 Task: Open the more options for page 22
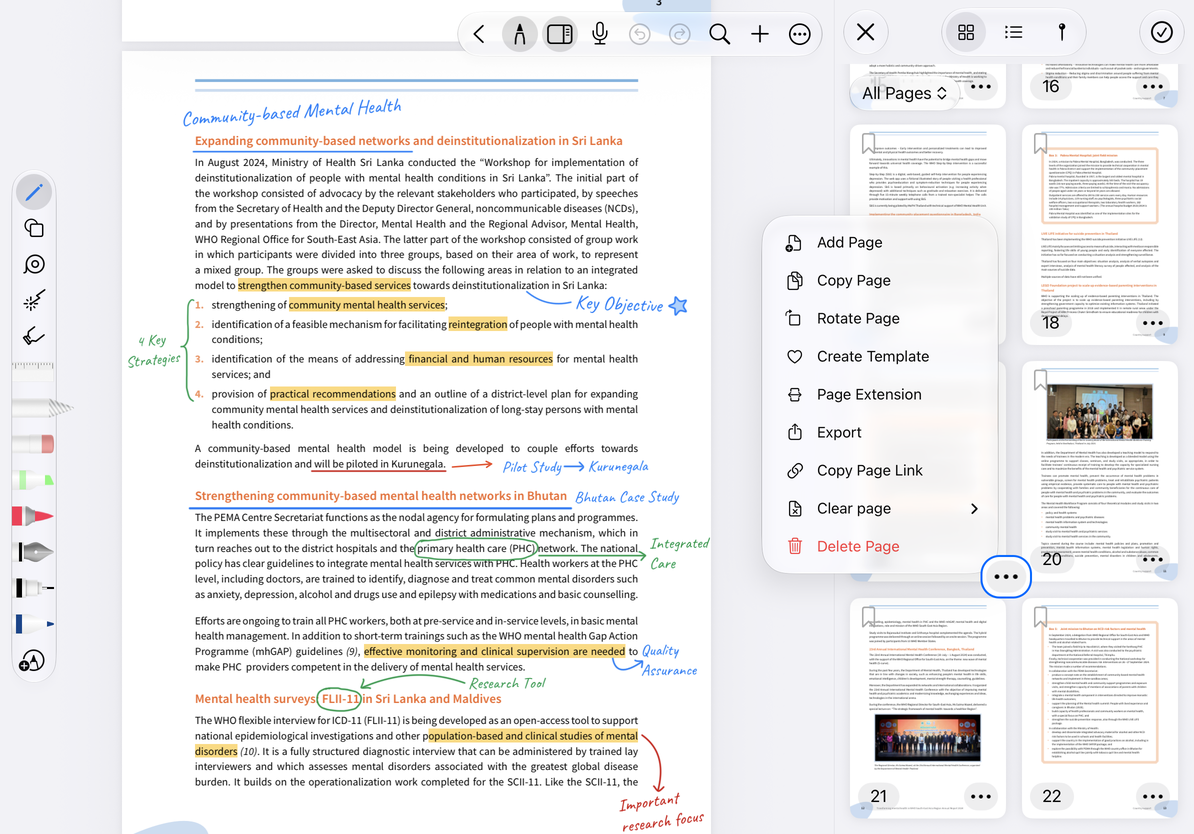pos(1153,797)
